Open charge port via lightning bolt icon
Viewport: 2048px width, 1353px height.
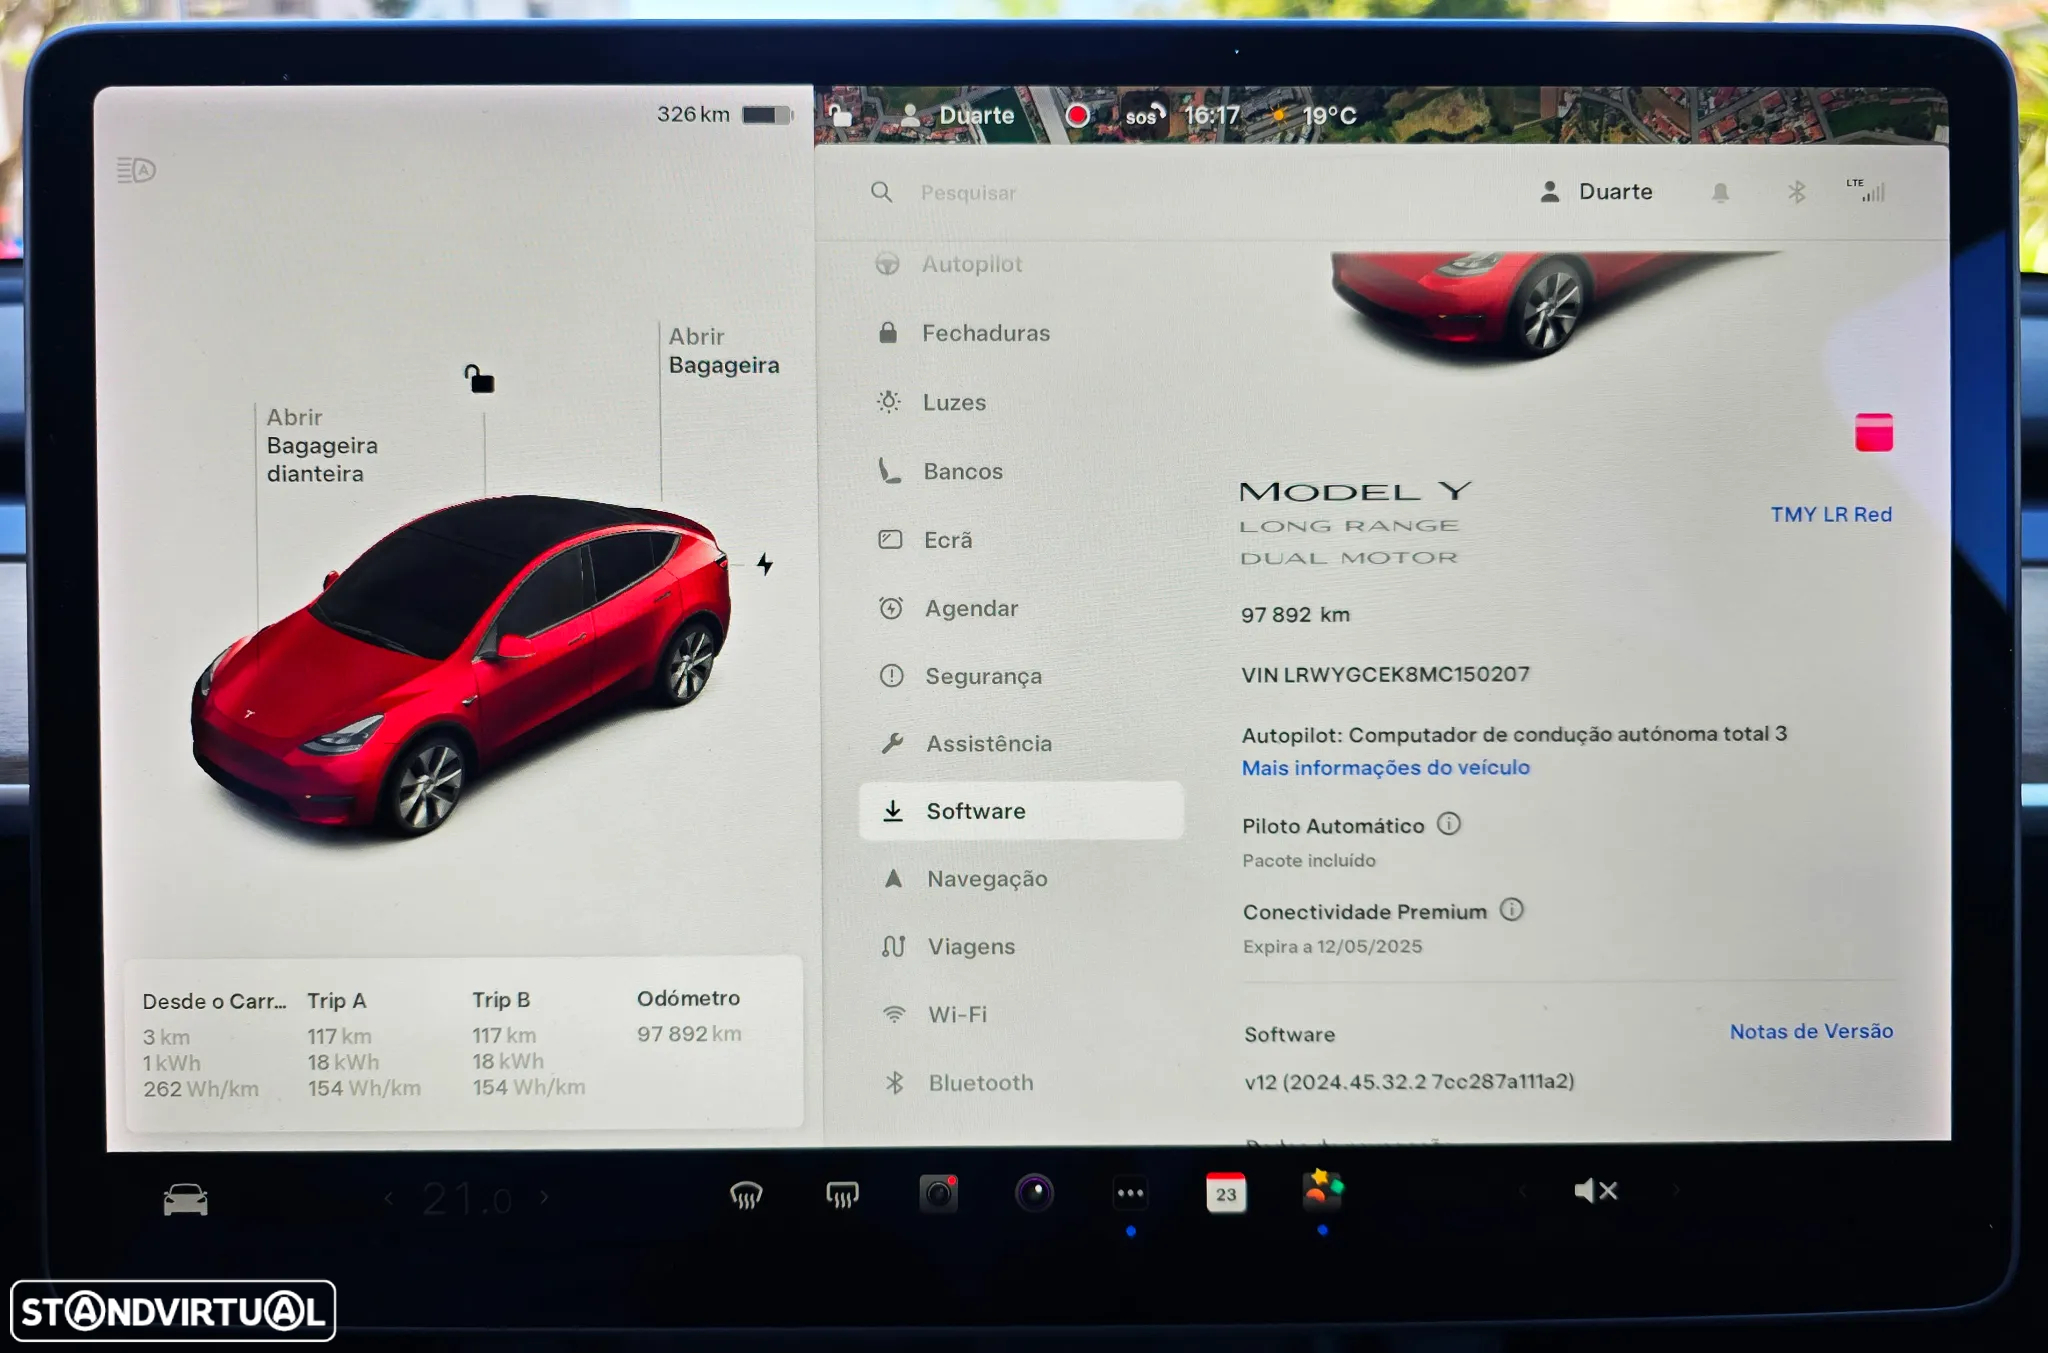point(765,564)
